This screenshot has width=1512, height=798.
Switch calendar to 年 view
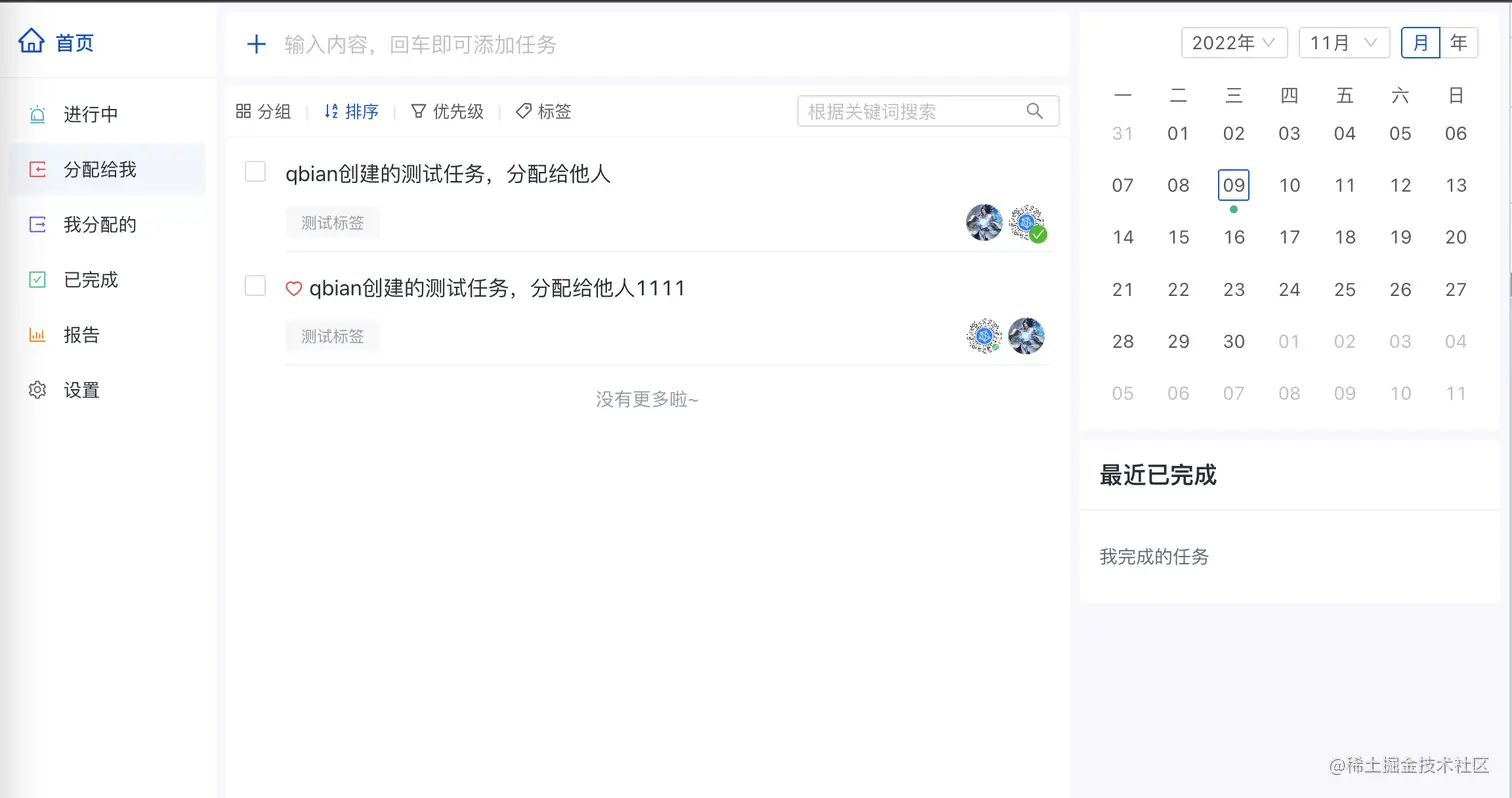coord(1459,43)
